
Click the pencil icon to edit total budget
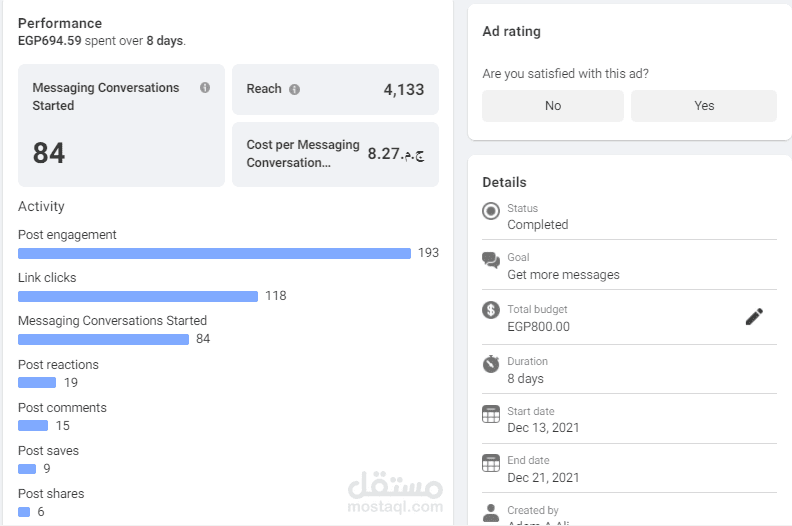pyautogui.click(x=754, y=317)
